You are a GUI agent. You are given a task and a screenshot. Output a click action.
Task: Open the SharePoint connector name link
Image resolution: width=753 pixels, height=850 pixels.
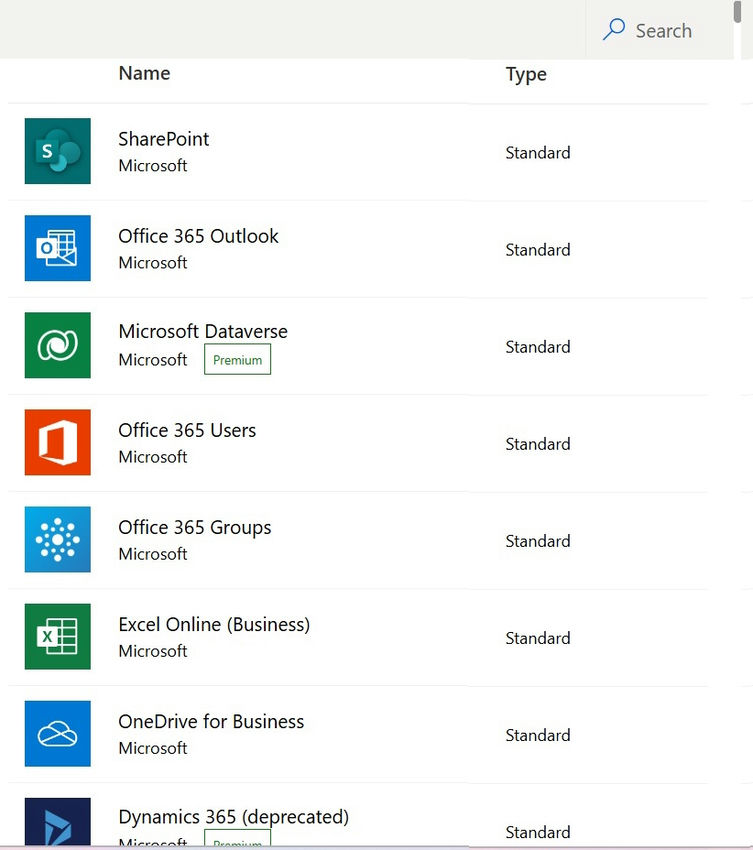click(164, 139)
